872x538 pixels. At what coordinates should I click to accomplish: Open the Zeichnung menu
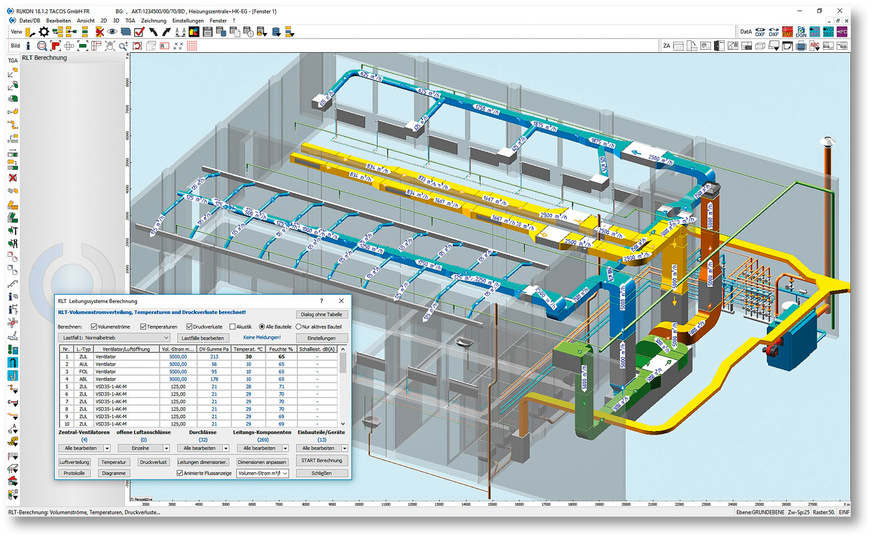154,20
